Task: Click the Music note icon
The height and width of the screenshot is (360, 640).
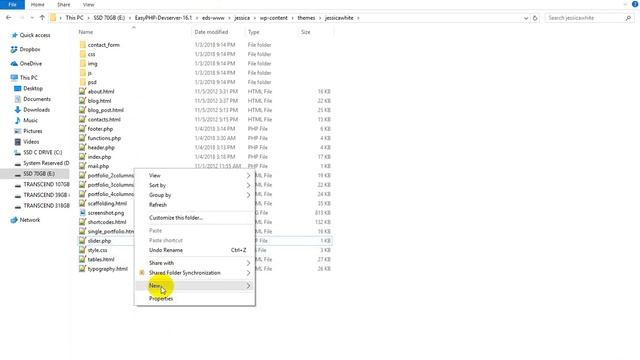Action: tap(18, 120)
